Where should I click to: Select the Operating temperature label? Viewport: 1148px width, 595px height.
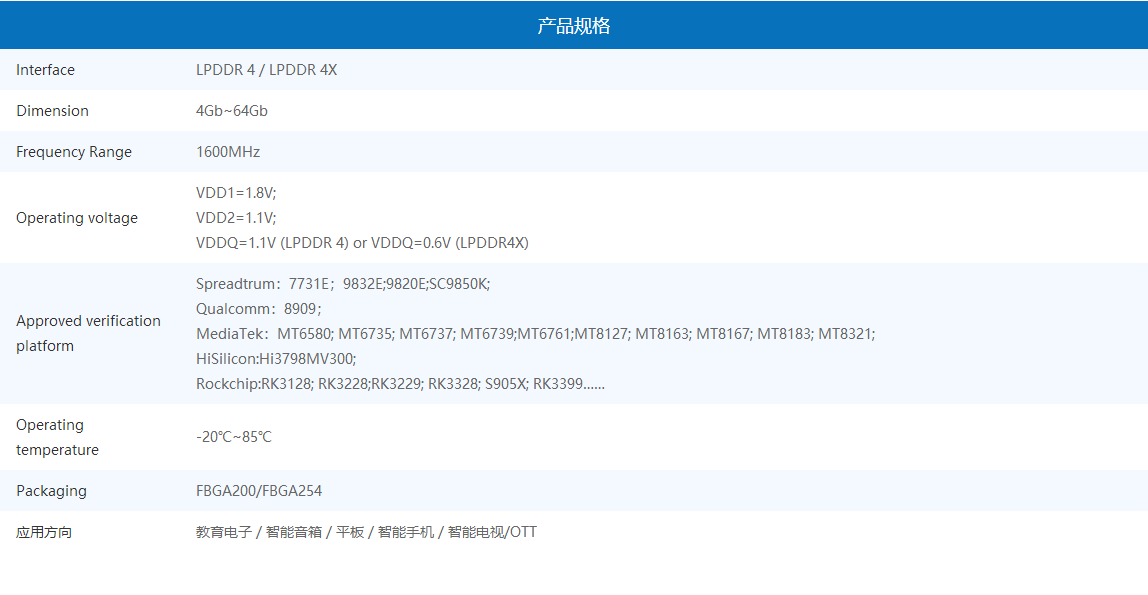coord(57,438)
